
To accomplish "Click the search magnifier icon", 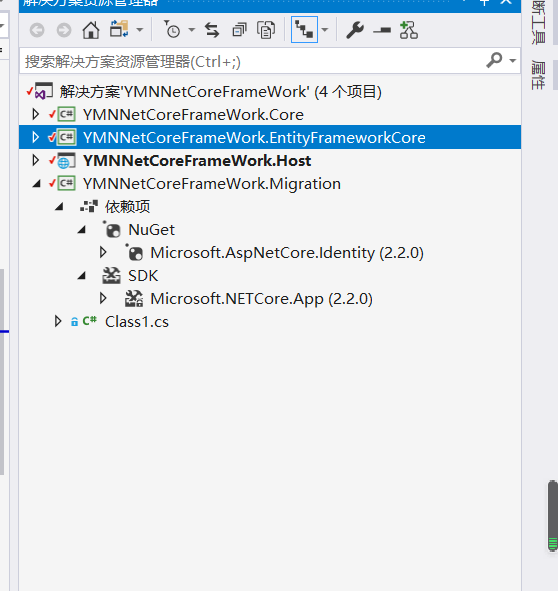I will (x=494, y=60).
